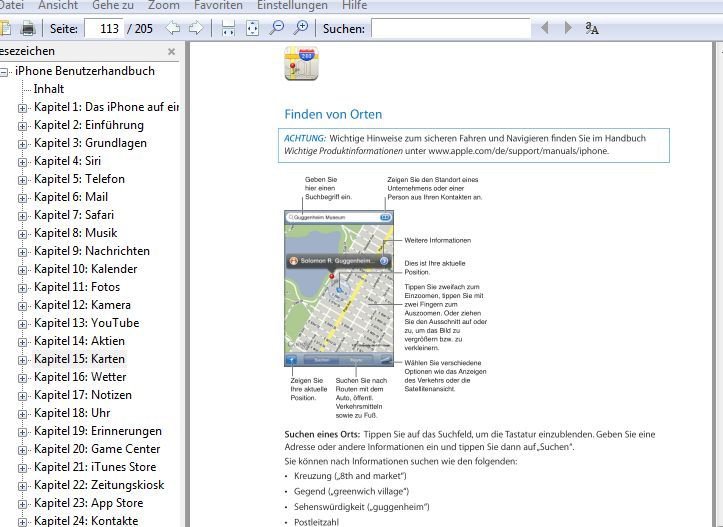Click the 'Suchen eines Orts:' text
723x527 pixels.
[x=322, y=434]
